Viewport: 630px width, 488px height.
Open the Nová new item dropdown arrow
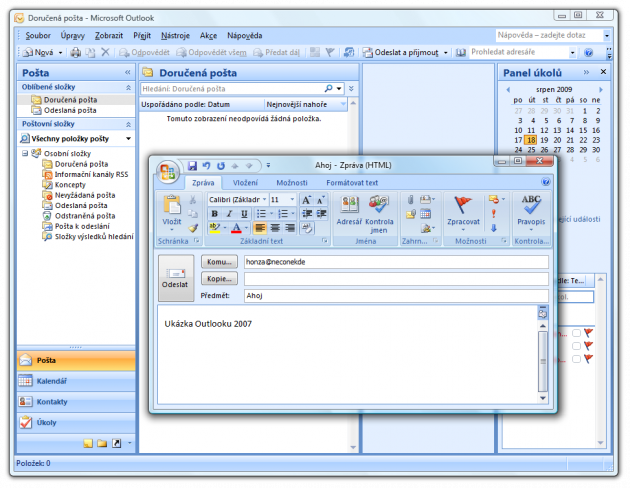click(60, 53)
